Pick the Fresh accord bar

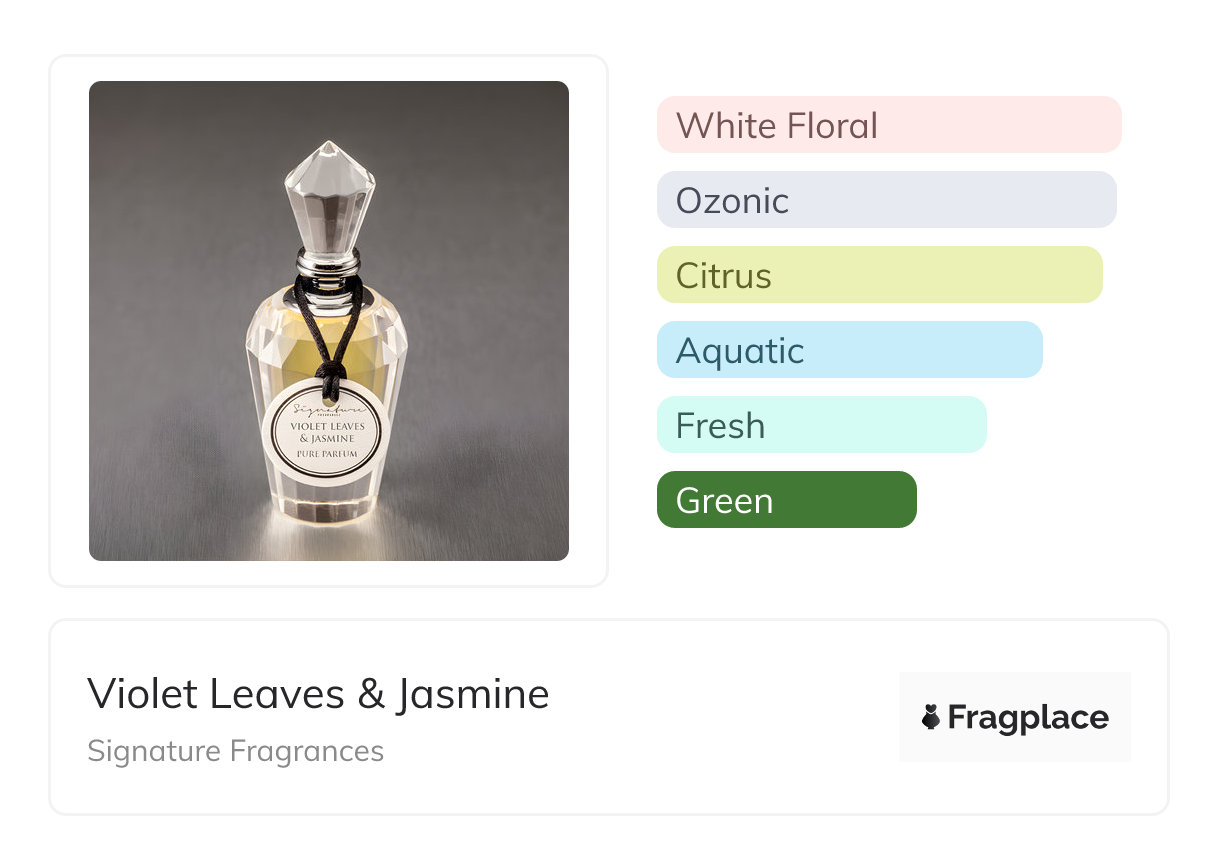coord(821,425)
